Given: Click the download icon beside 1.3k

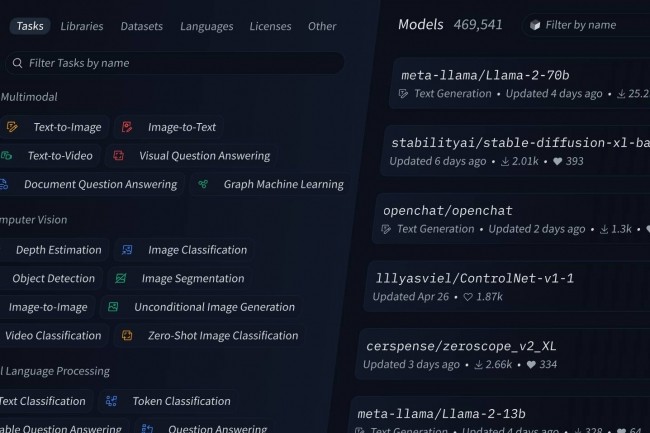Looking at the screenshot, I should (604, 229).
